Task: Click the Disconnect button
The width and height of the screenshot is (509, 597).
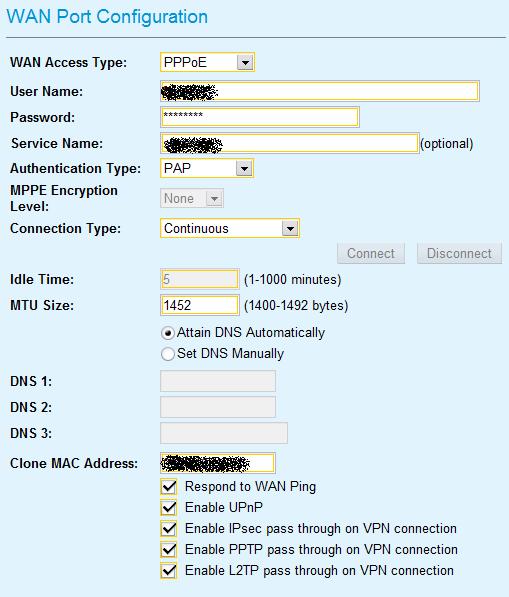Action: click(x=459, y=253)
